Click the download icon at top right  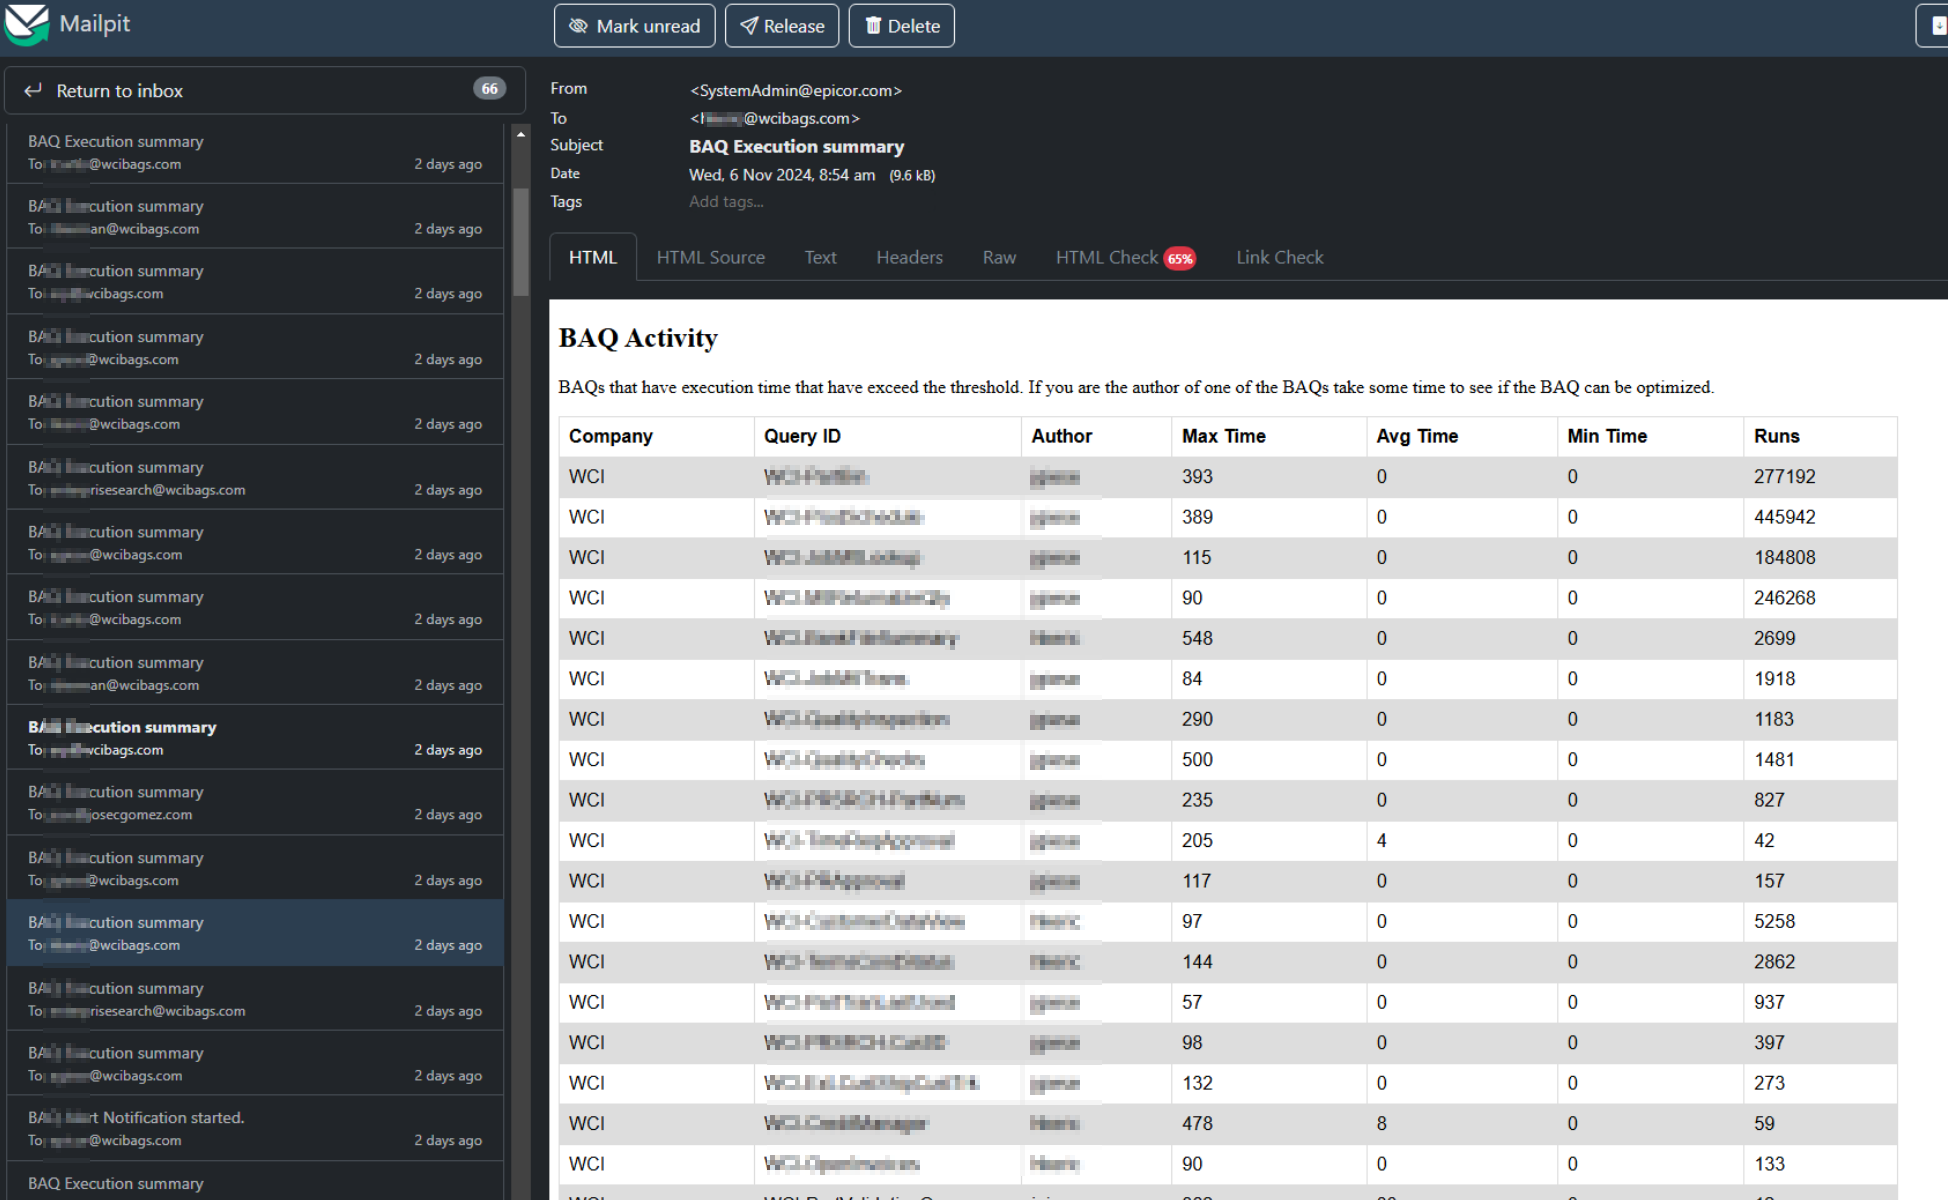tap(1936, 26)
